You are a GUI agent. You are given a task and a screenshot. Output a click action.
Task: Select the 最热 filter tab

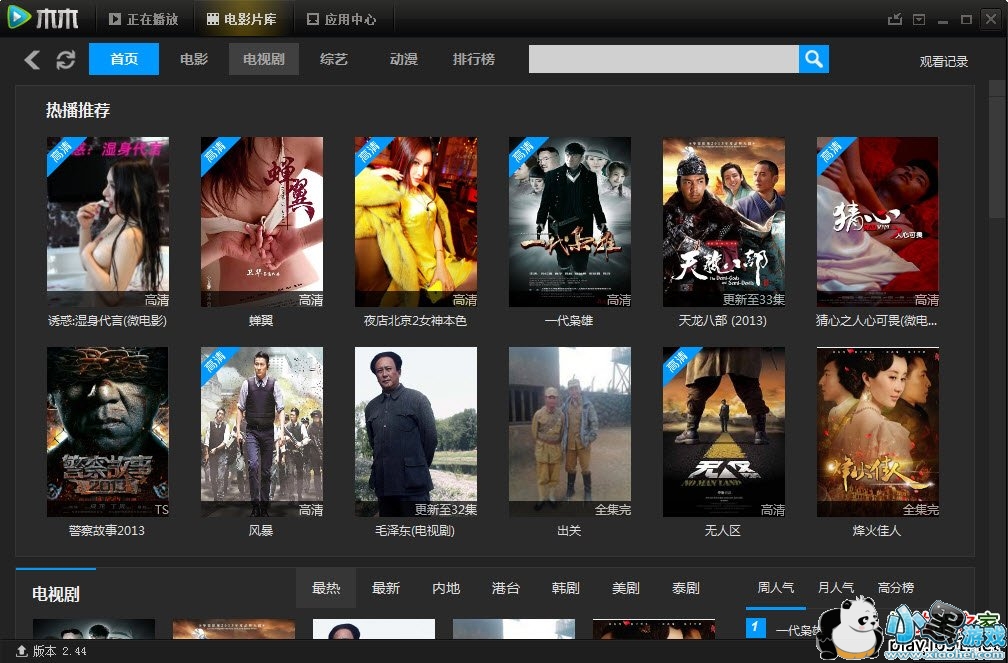326,588
